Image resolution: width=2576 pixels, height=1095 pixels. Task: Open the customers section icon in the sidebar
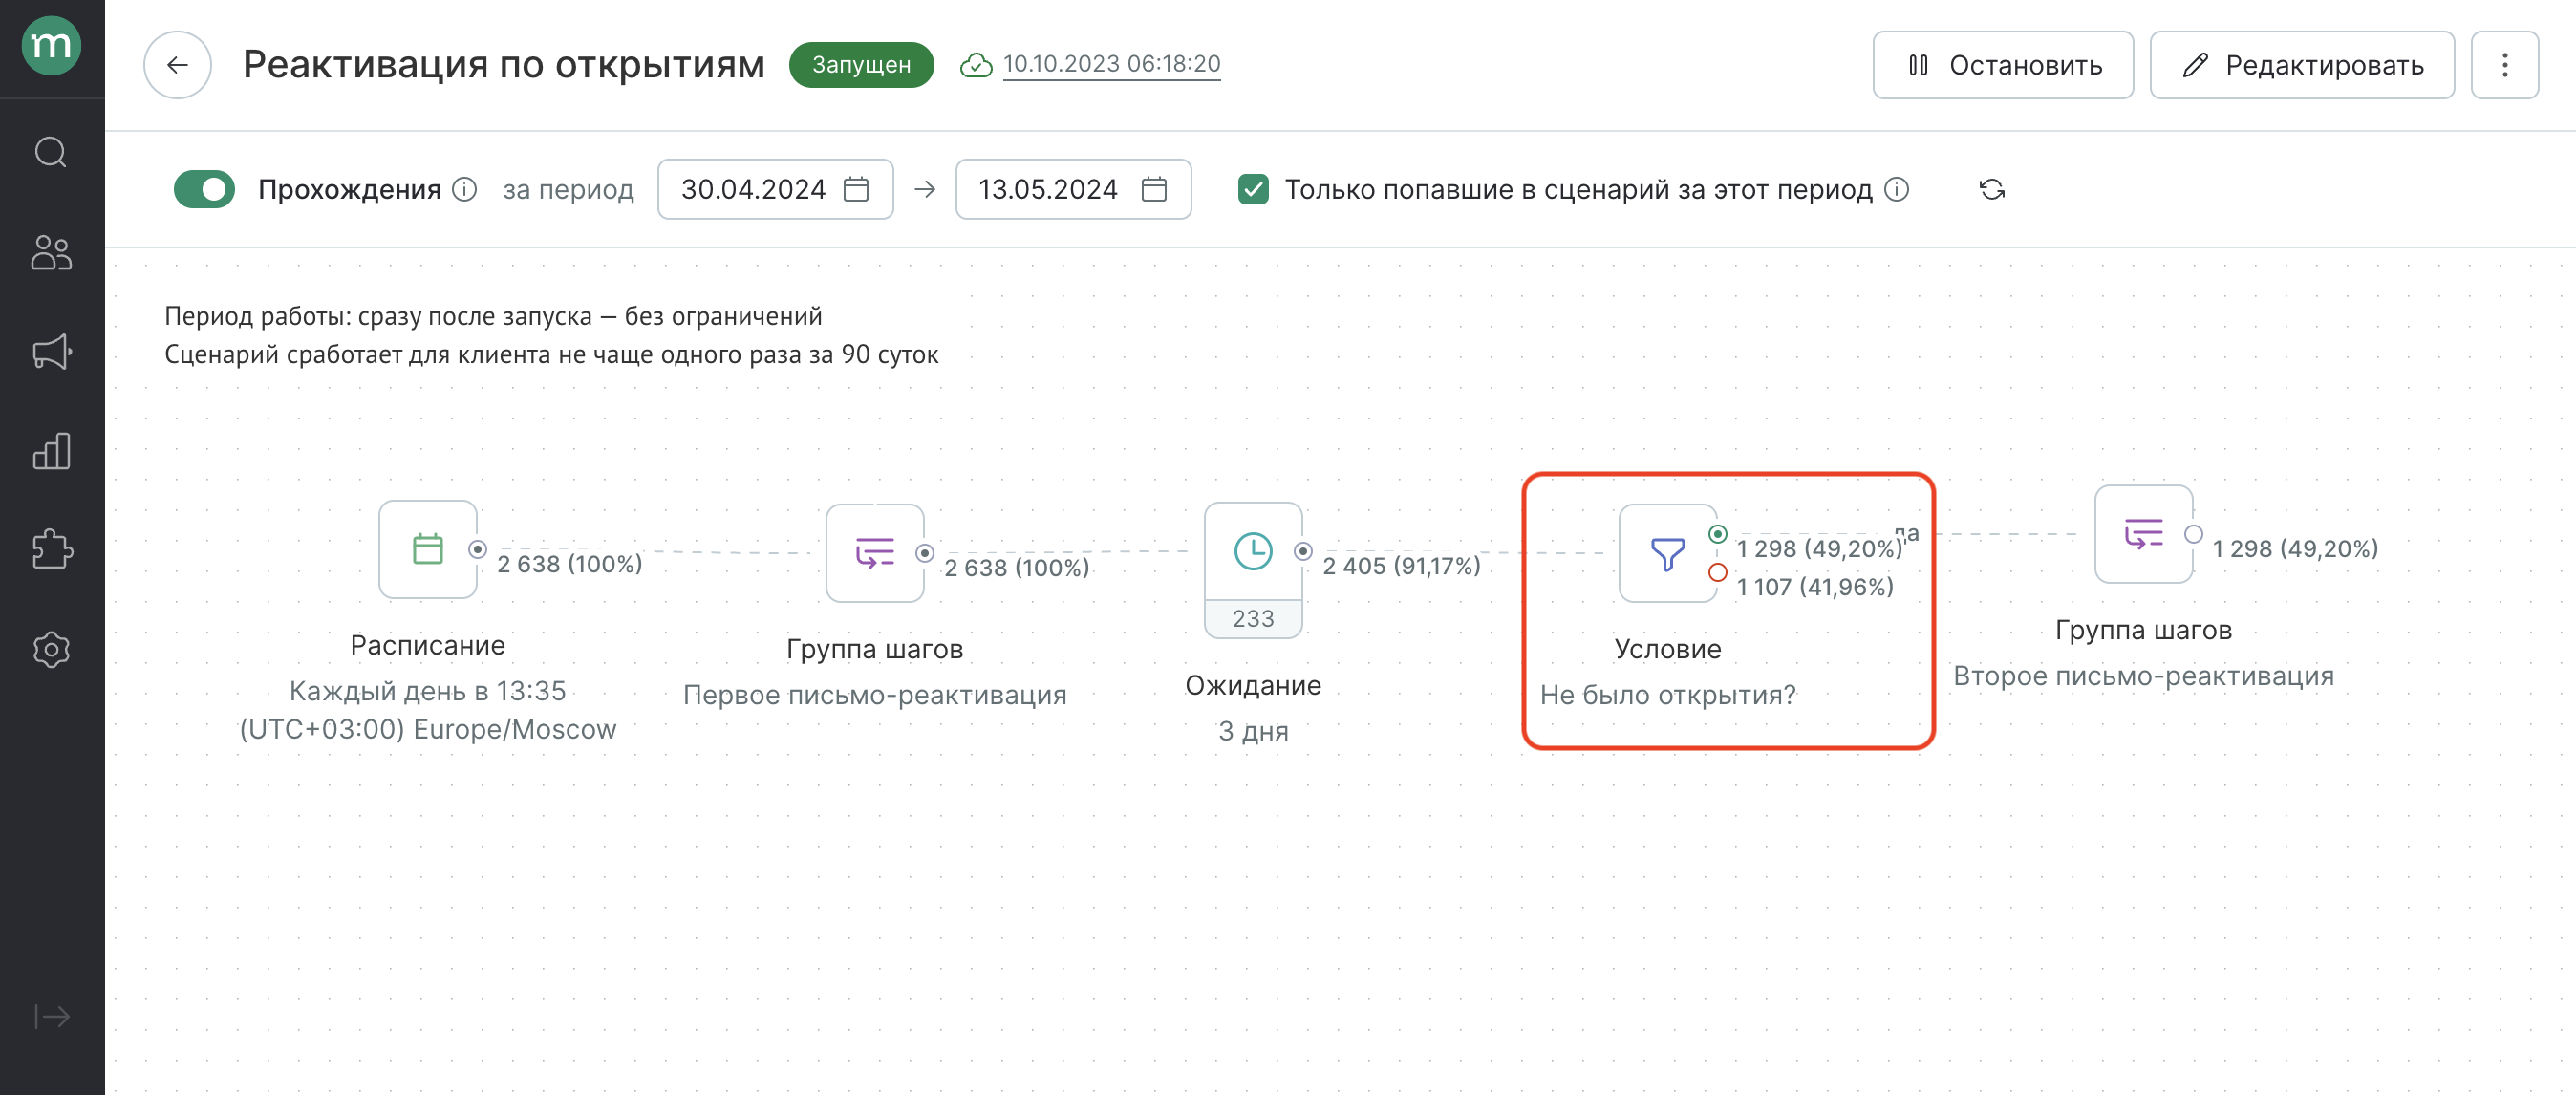click(51, 252)
